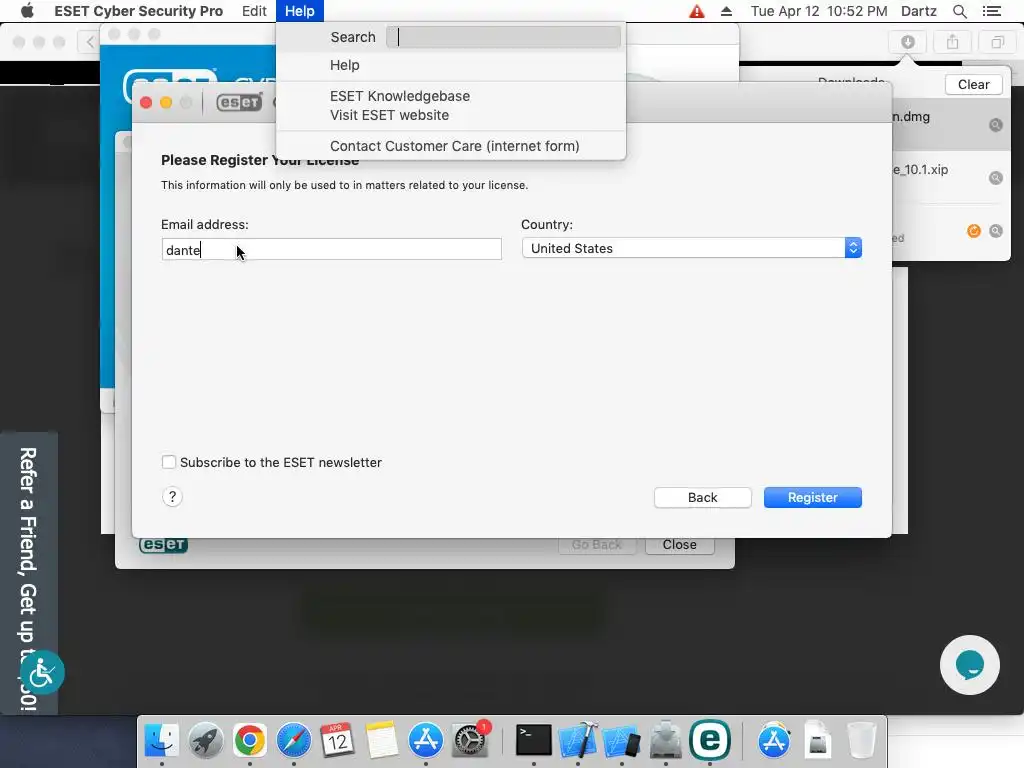The image size is (1024, 768).
Task: Open ESET Knowledgebase menu item
Action: point(400,96)
